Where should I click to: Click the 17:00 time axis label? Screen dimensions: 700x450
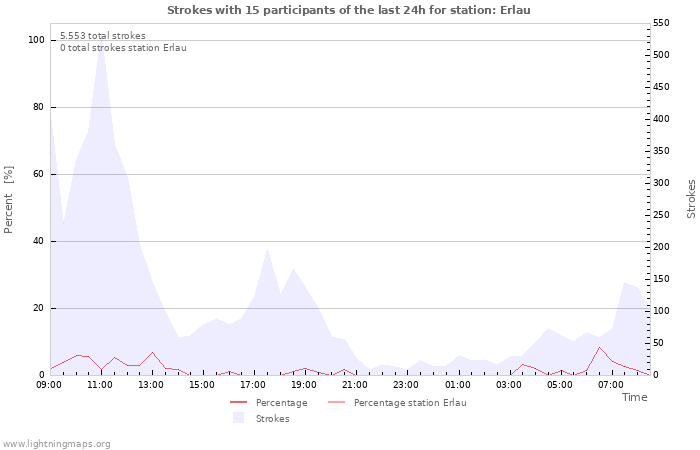[253, 385]
